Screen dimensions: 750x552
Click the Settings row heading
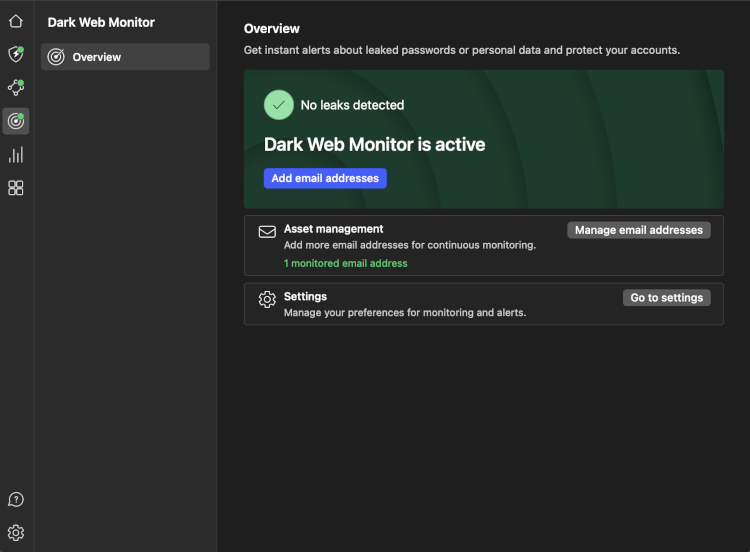[305, 297]
